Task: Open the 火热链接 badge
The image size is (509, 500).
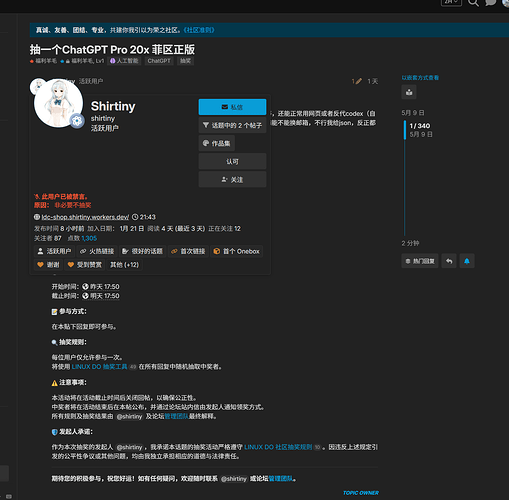Action: 97,251
